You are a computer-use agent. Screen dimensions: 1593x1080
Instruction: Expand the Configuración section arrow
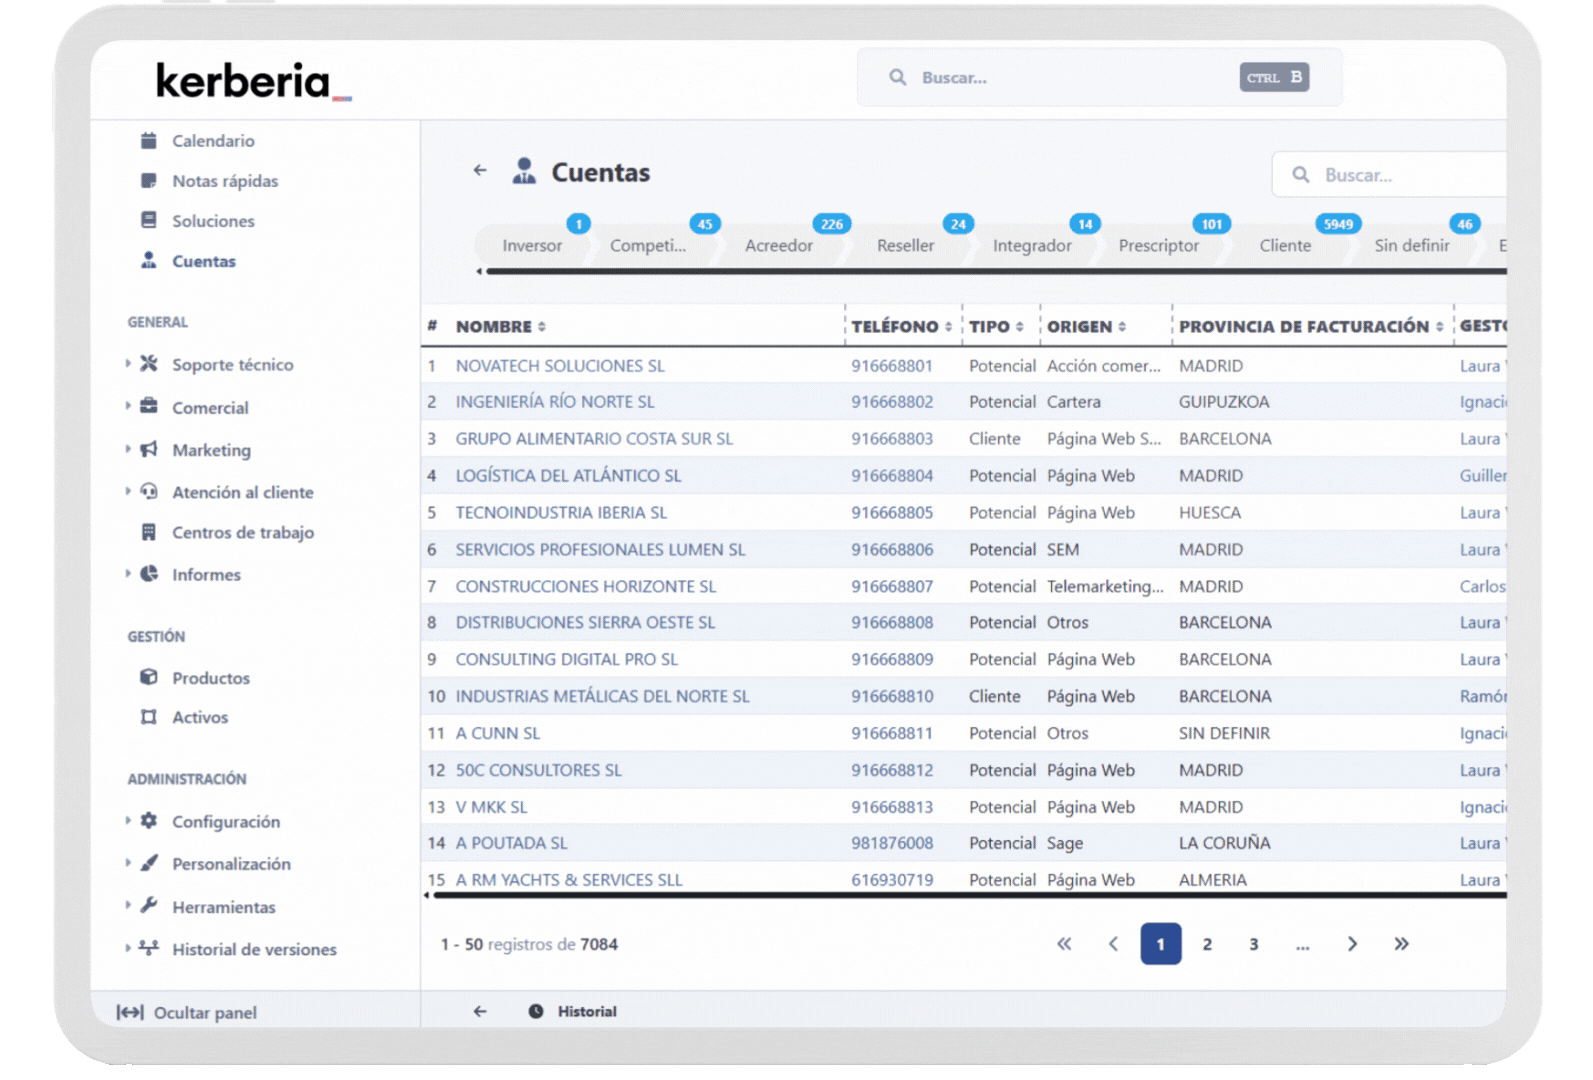coord(128,821)
